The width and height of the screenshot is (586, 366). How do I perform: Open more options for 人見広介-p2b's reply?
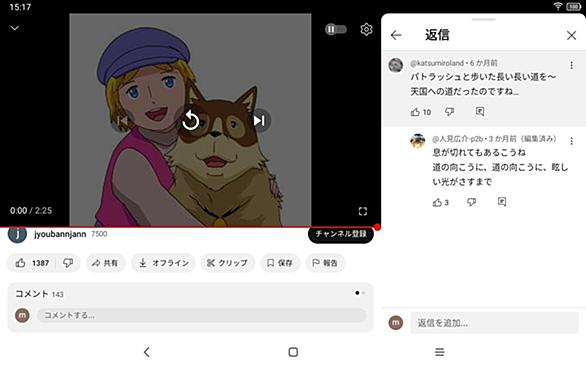point(571,141)
